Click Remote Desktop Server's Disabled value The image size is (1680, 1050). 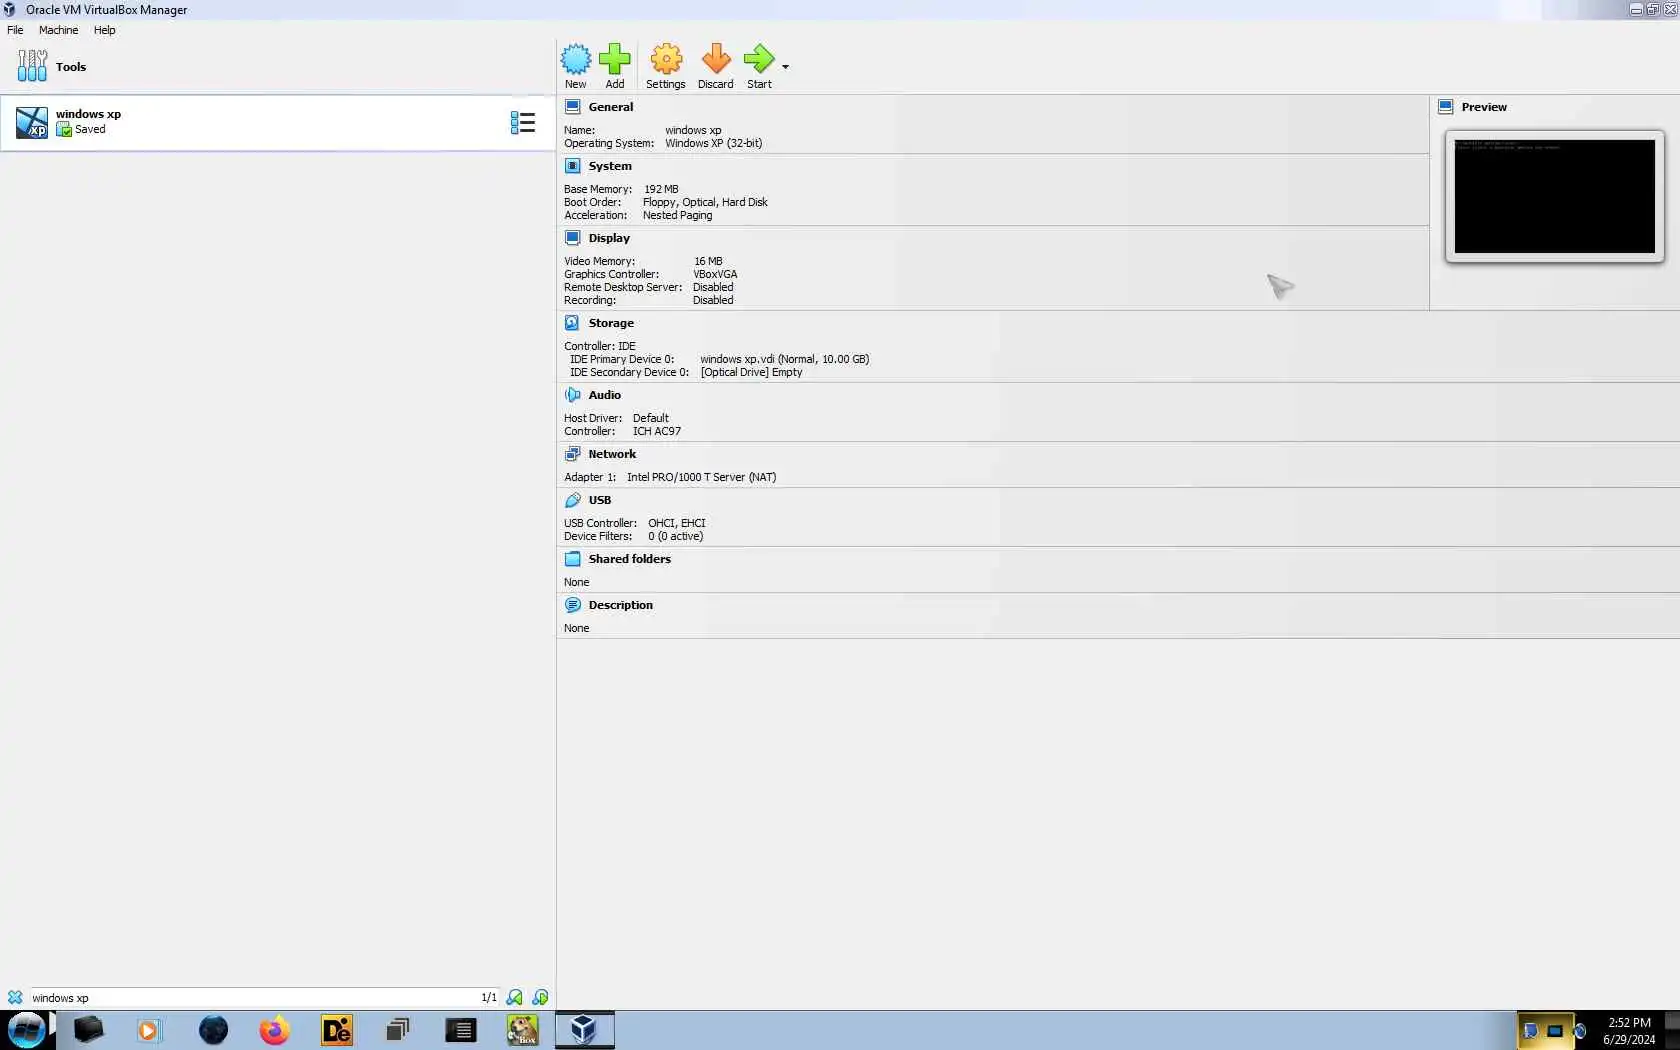pyautogui.click(x=713, y=287)
